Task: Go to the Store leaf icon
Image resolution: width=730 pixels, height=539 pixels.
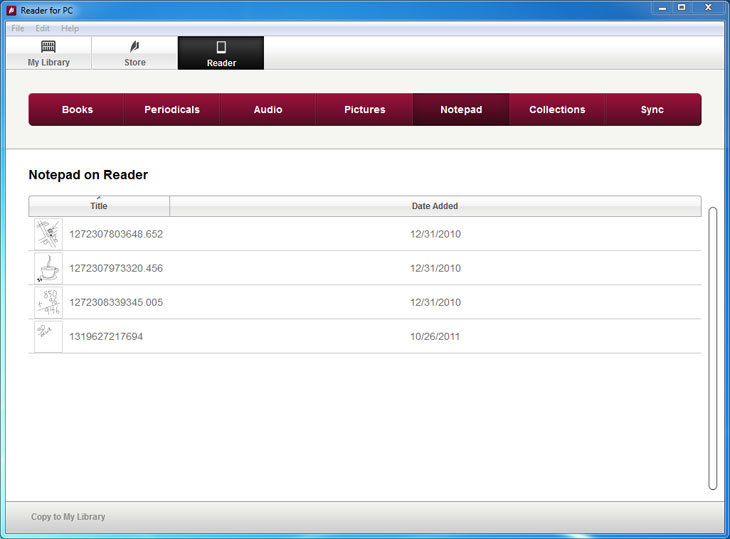Action: (134, 47)
